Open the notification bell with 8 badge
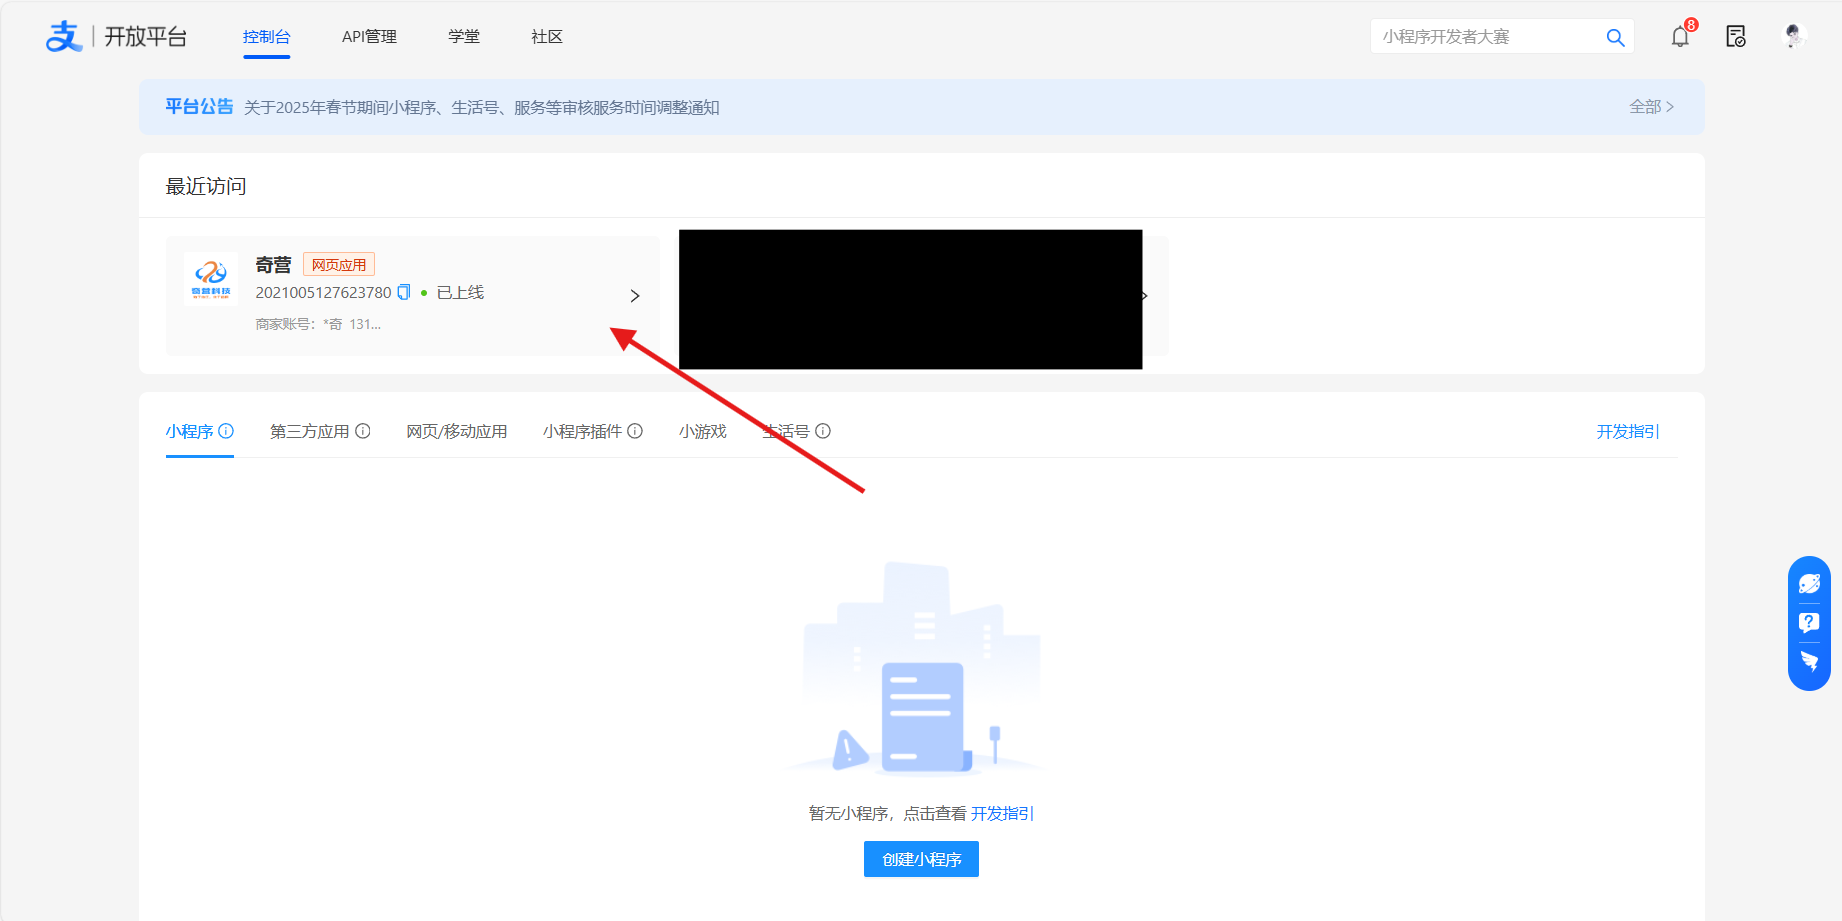This screenshot has width=1842, height=921. click(x=1680, y=37)
